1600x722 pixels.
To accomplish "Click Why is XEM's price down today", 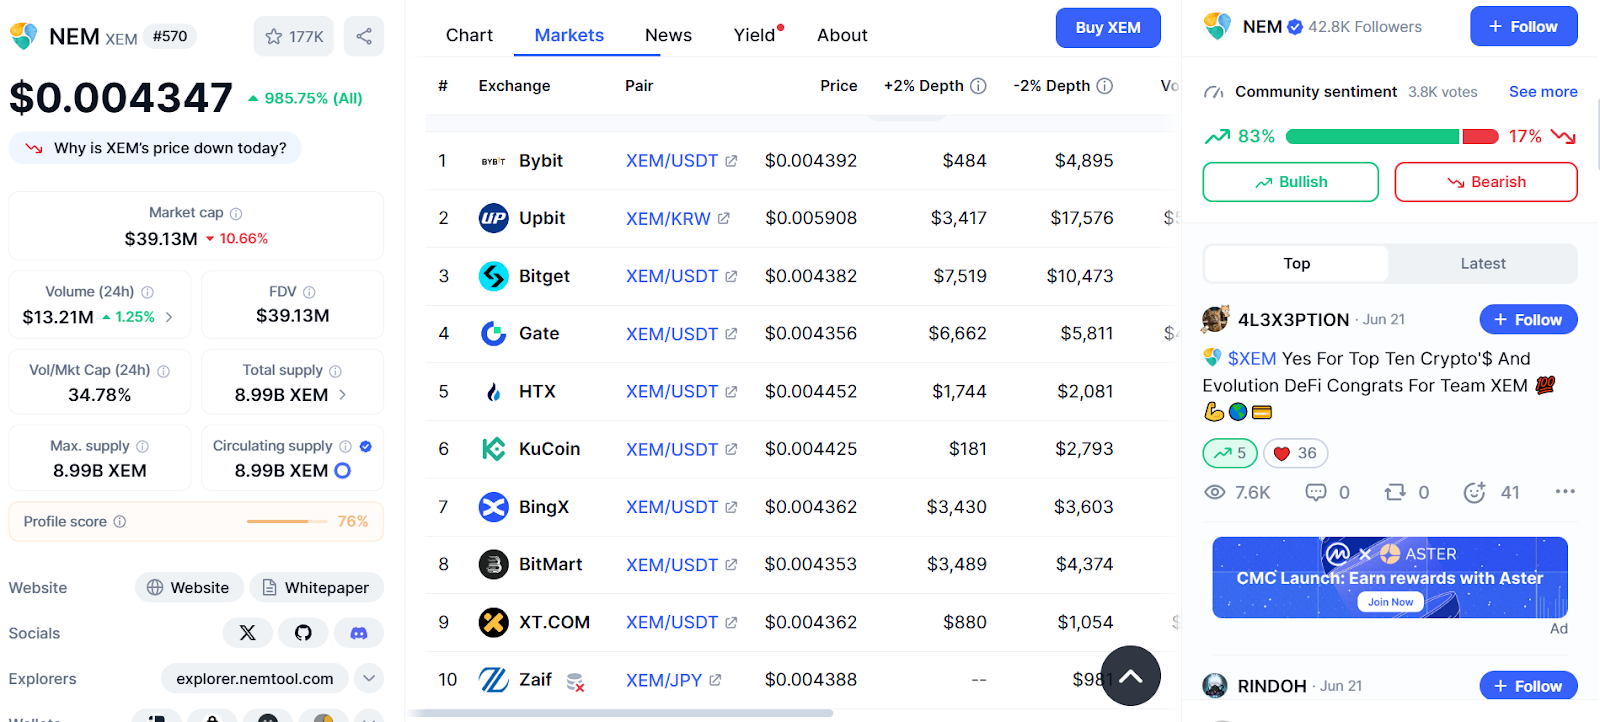I will 155,148.
